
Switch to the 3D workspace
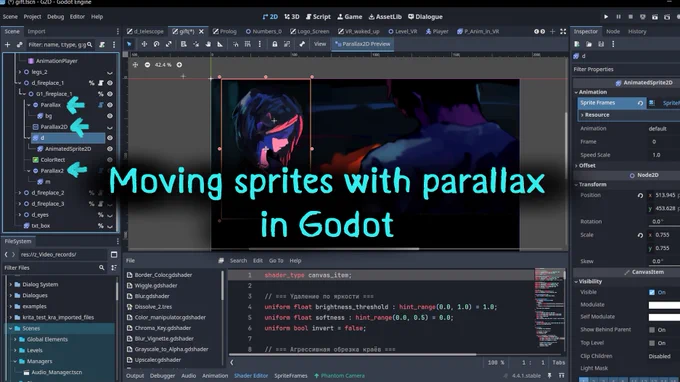pyautogui.click(x=292, y=16)
